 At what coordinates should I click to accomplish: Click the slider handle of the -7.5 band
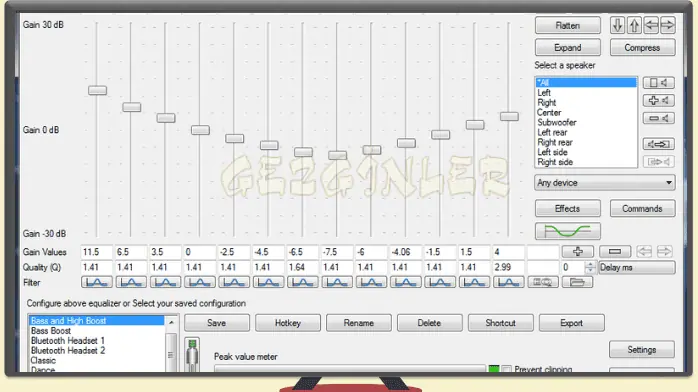pos(337,155)
